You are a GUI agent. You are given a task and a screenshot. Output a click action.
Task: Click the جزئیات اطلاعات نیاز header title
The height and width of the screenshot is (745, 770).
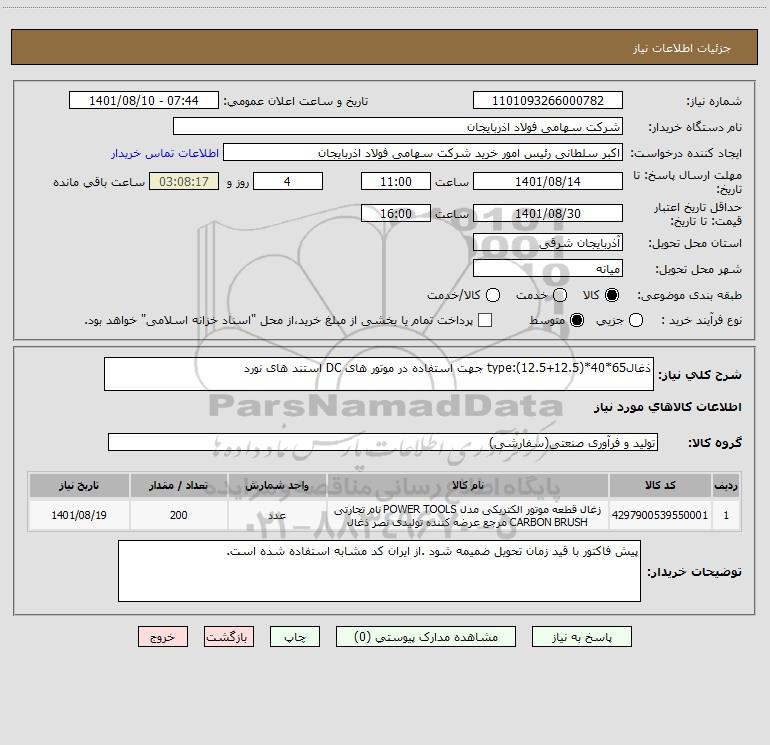tap(682, 48)
